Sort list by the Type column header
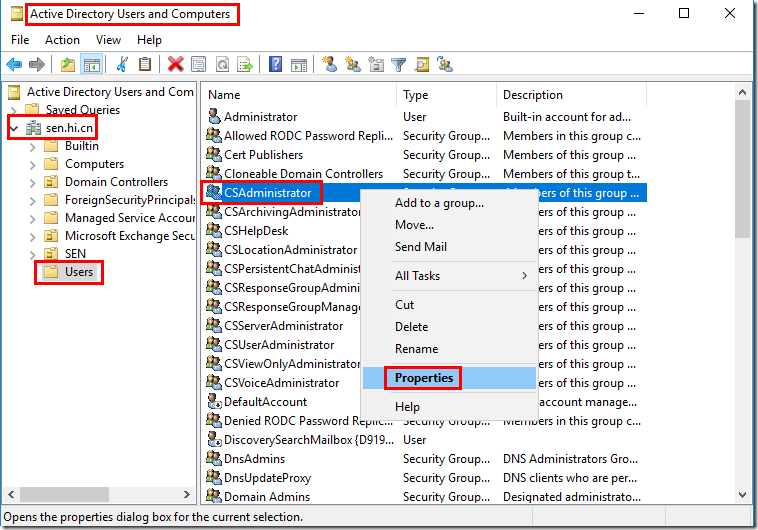Image resolution: width=758 pixels, height=530 pixels. (447, 95)
